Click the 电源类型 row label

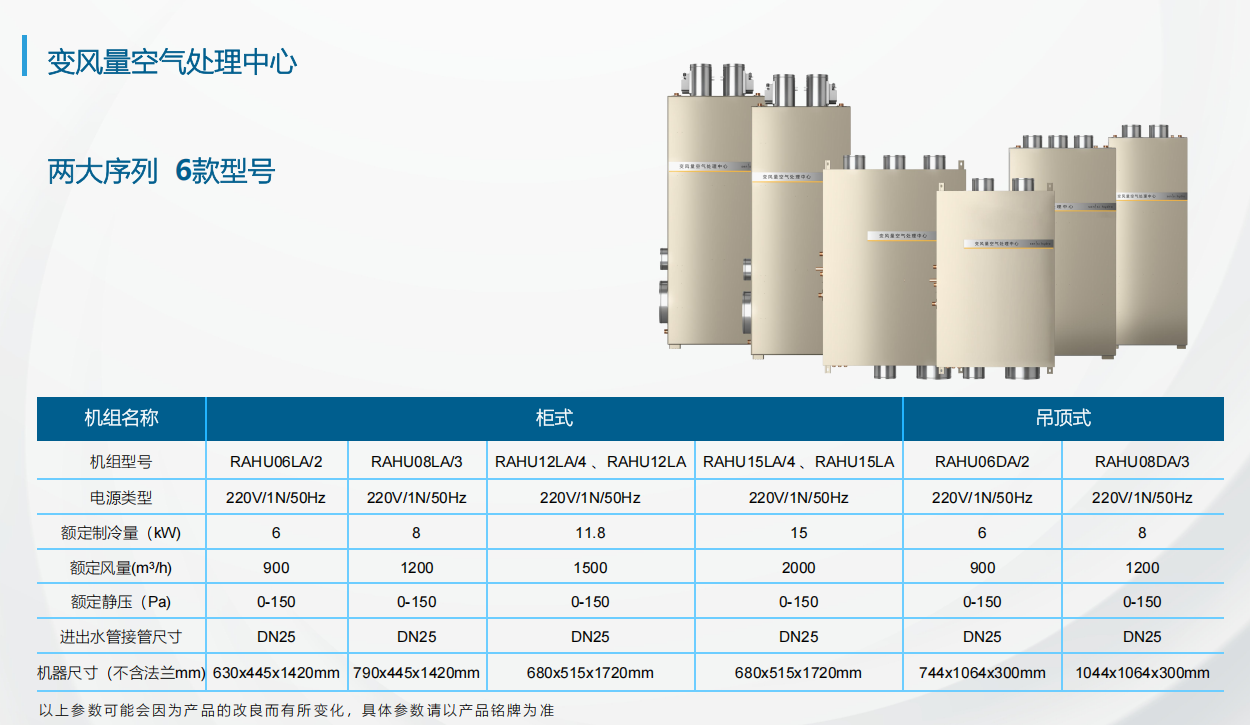point(121,497)
